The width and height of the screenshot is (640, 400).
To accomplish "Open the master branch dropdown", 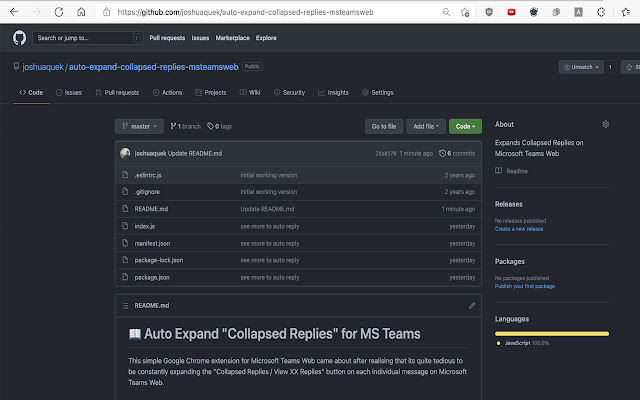I will (139, 126).
